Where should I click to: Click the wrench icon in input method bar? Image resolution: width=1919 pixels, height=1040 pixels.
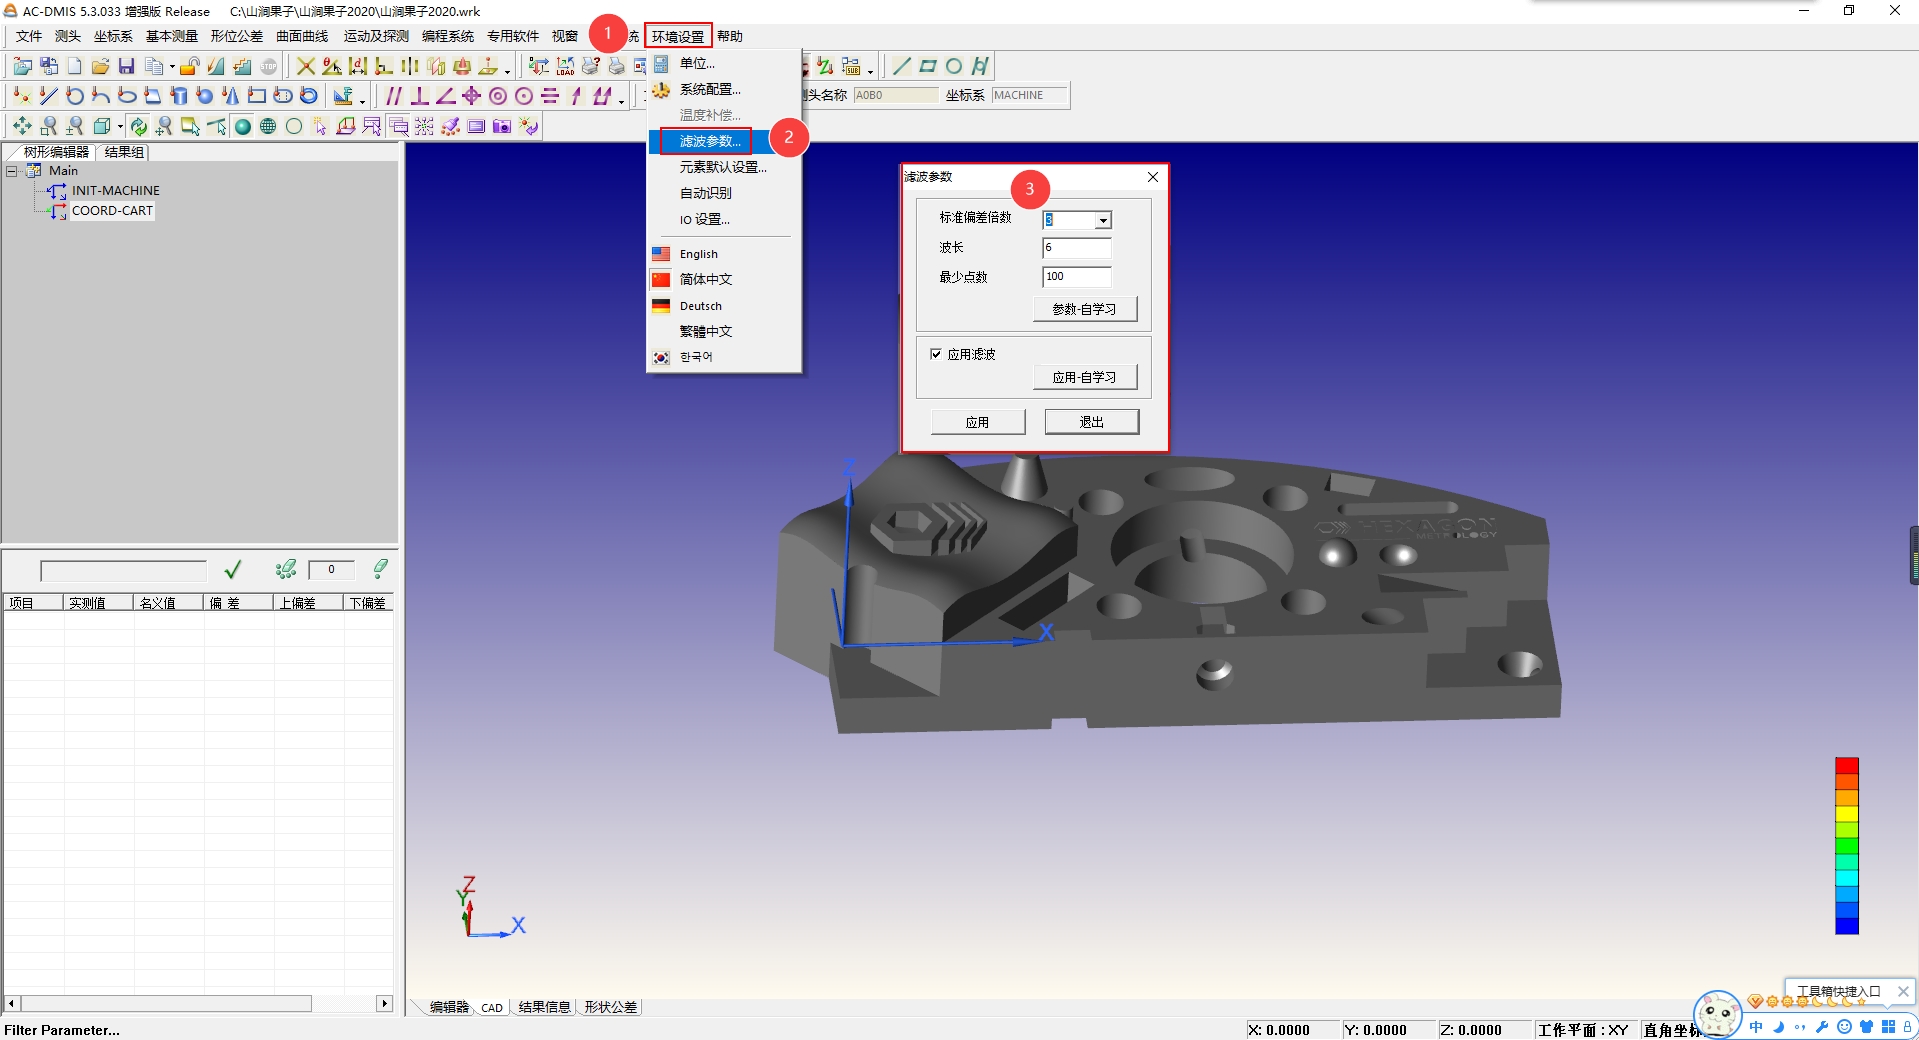[x=1822, y=1027]
